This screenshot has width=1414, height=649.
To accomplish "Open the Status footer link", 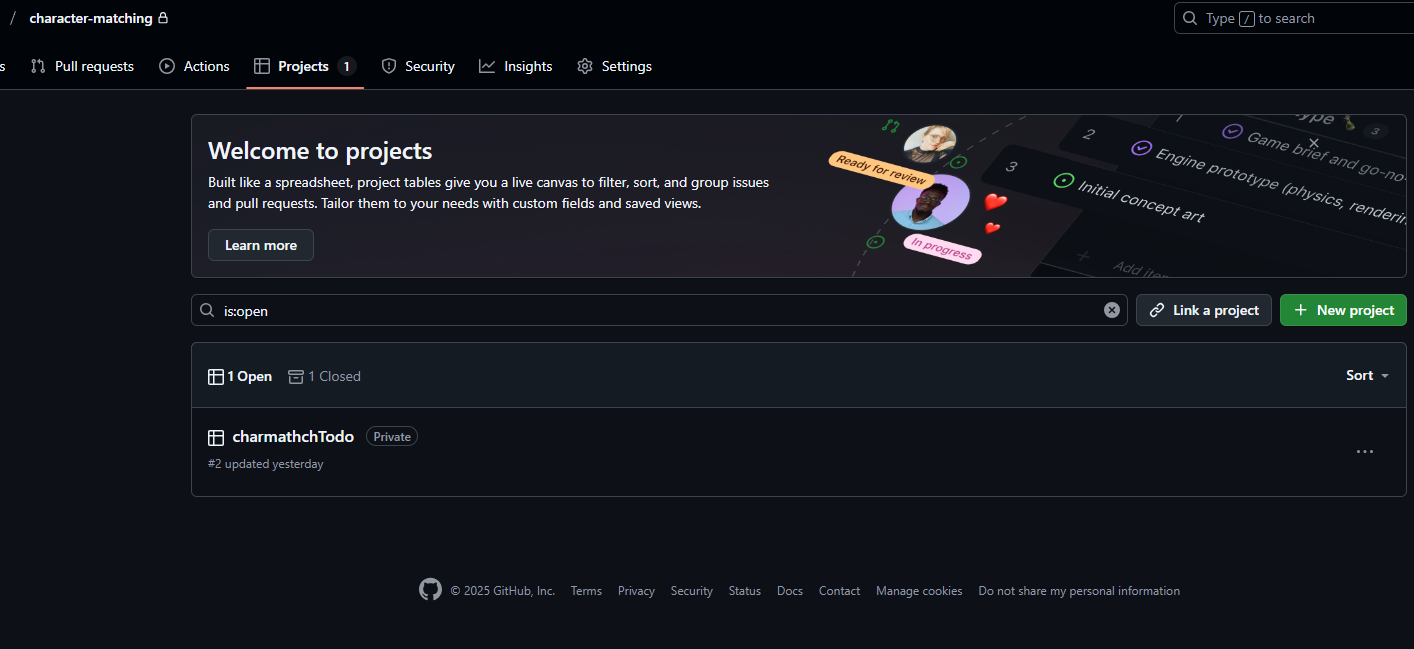I will 745,591.
